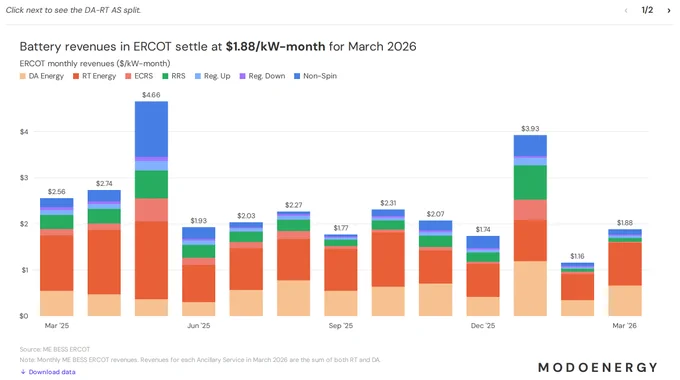Select the $1.74 bar total label
Image resolution: width=680 pixels, height=380 pixels.
[483, 229]
